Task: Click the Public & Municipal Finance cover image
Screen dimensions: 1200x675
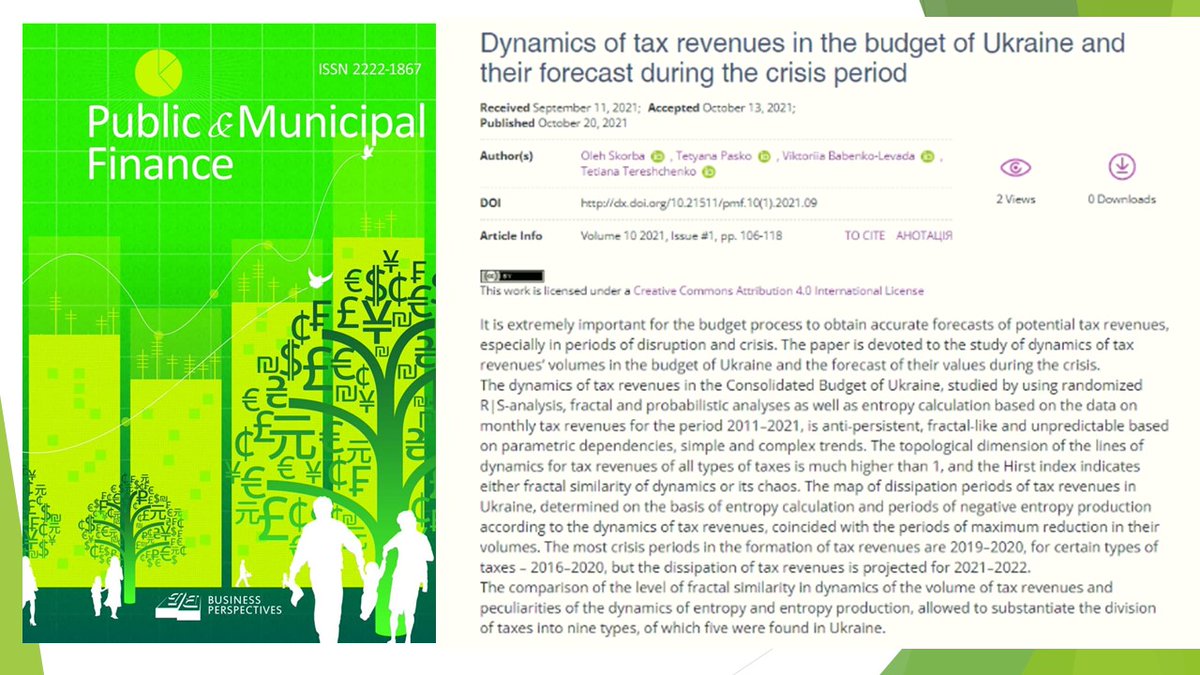Action: click(229, 333)
